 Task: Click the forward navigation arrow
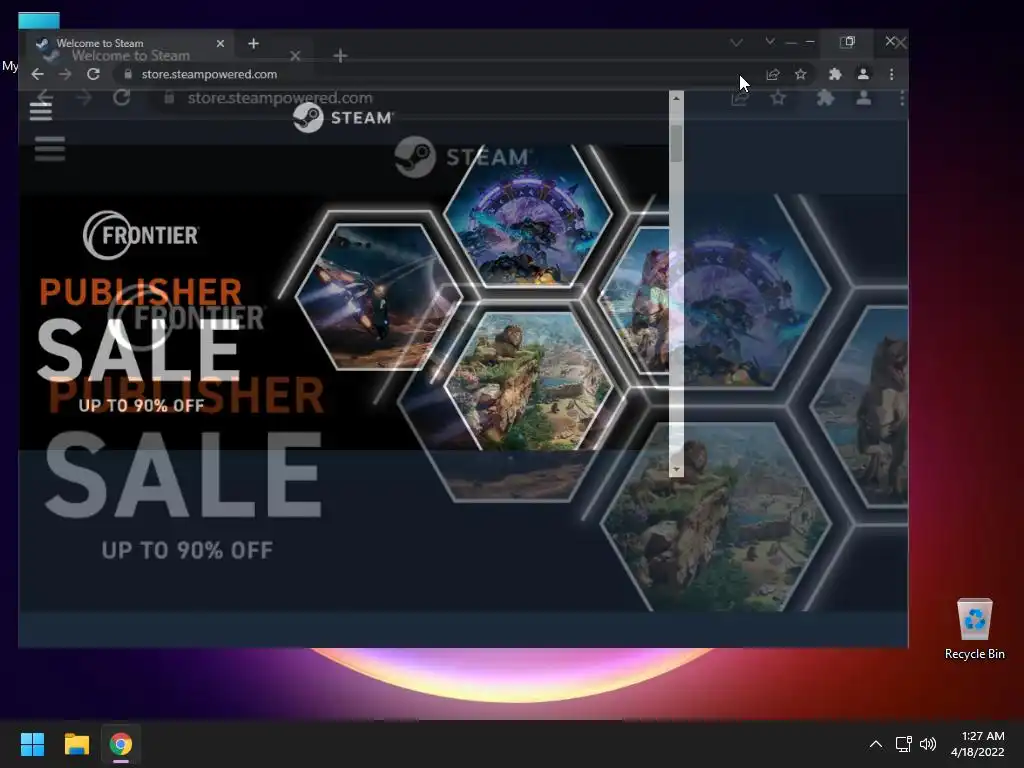click(65, 74)
